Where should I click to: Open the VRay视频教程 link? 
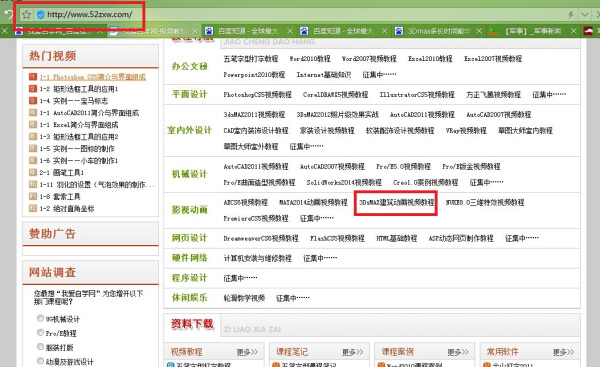pyautogui.click(x=466, y=130)
